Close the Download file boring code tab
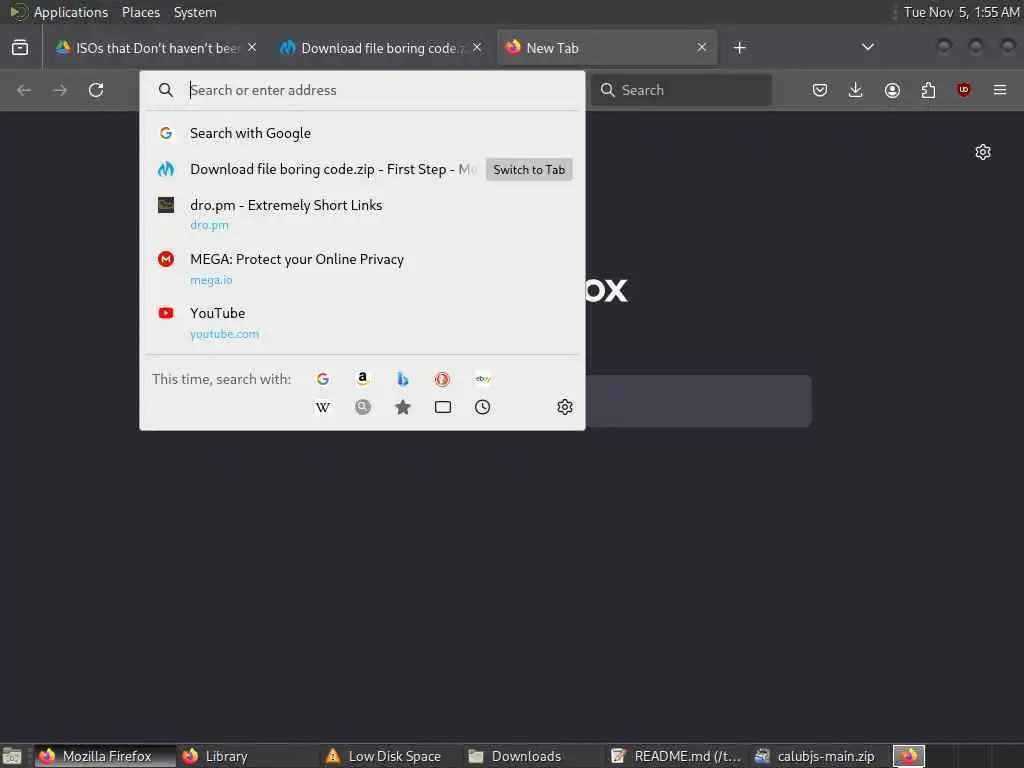The height and width of the screenshot is (768, 1024). click(x=477, y=48)
